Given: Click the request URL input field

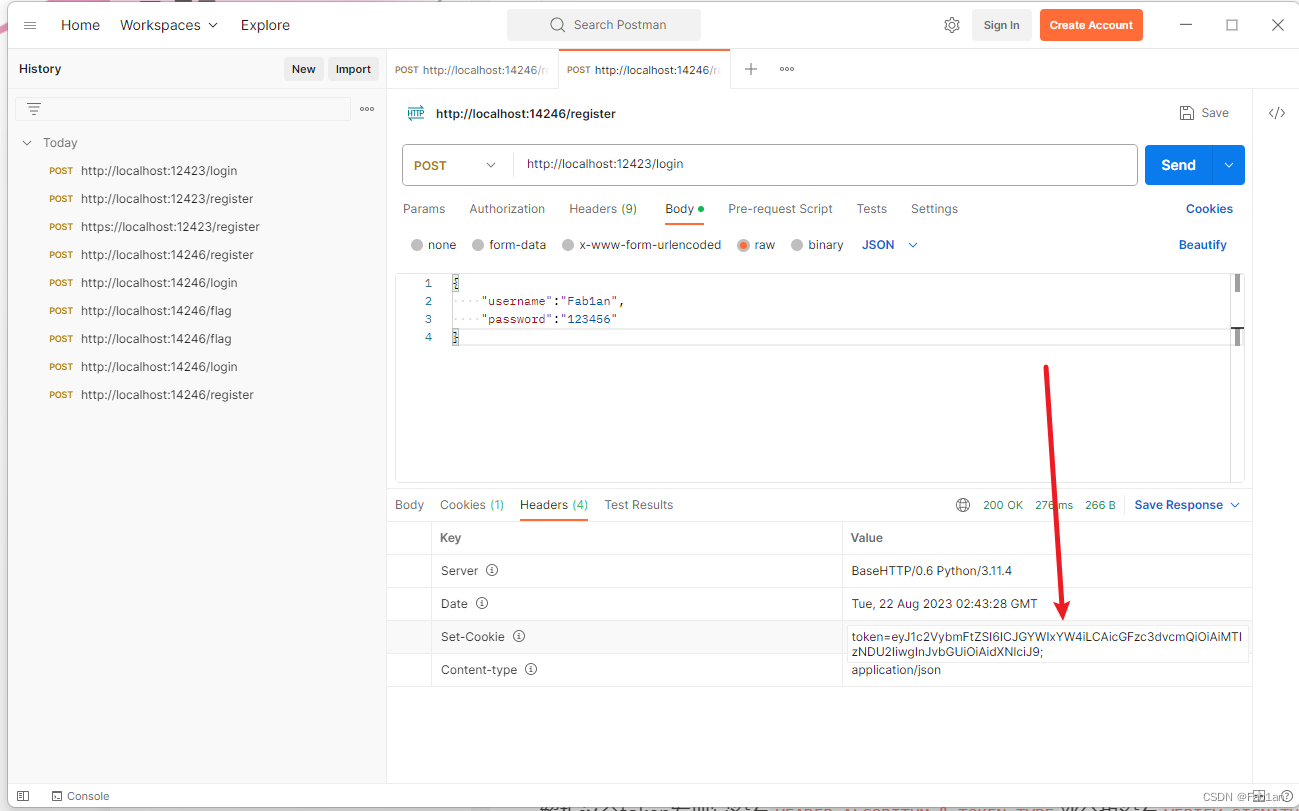Looking at the screenshot, I should coord(825,165).
